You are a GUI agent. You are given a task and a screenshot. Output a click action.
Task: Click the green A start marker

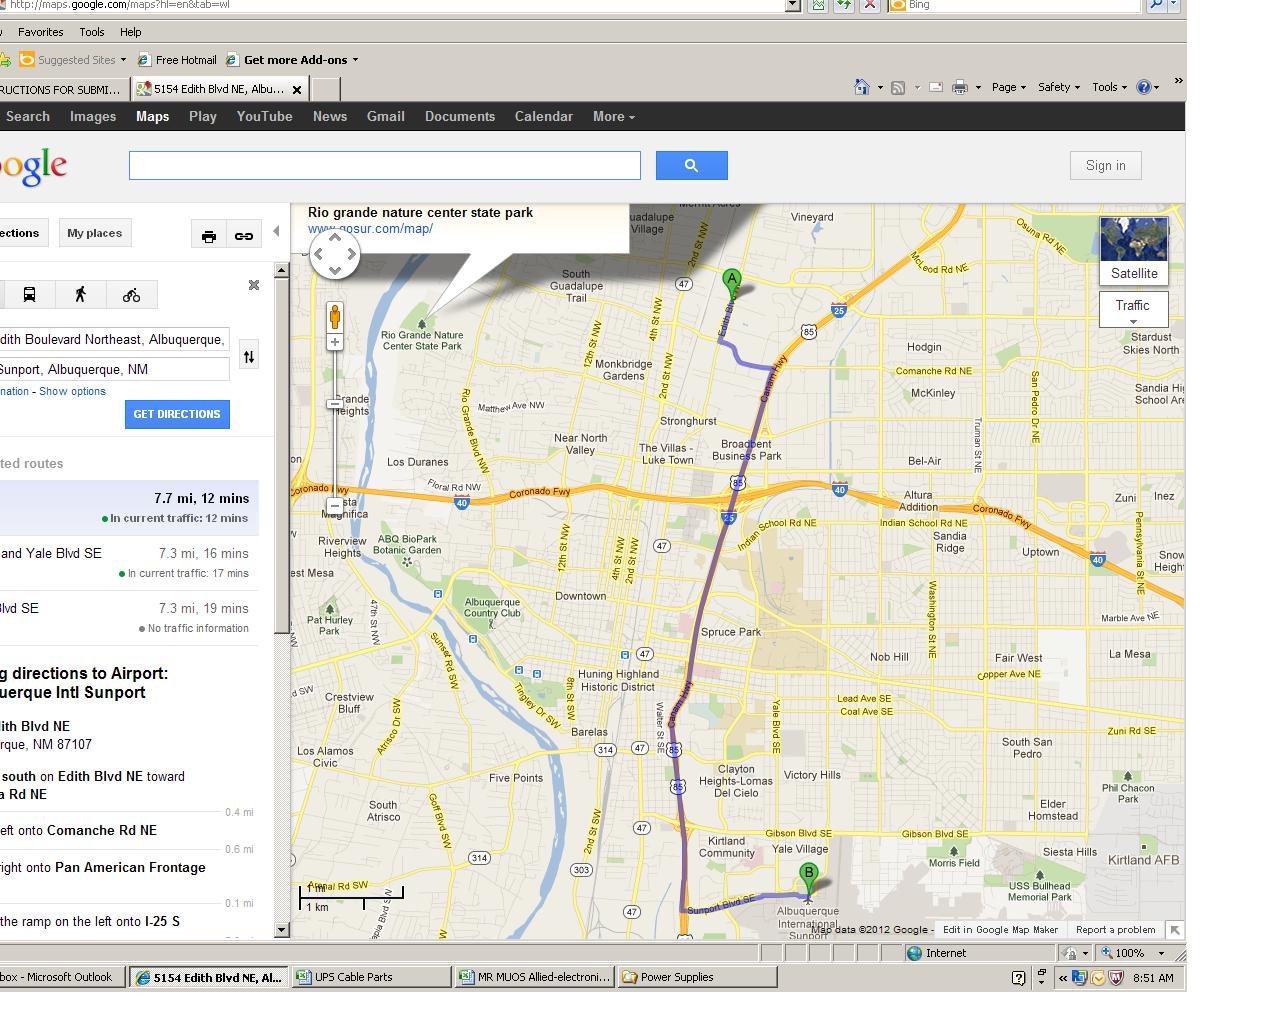point(732,283)
